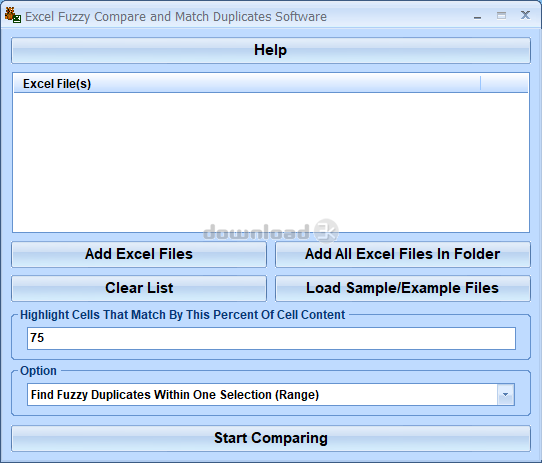Open the Help button
The width and height of the screenshot is (542, 463).
271,50
